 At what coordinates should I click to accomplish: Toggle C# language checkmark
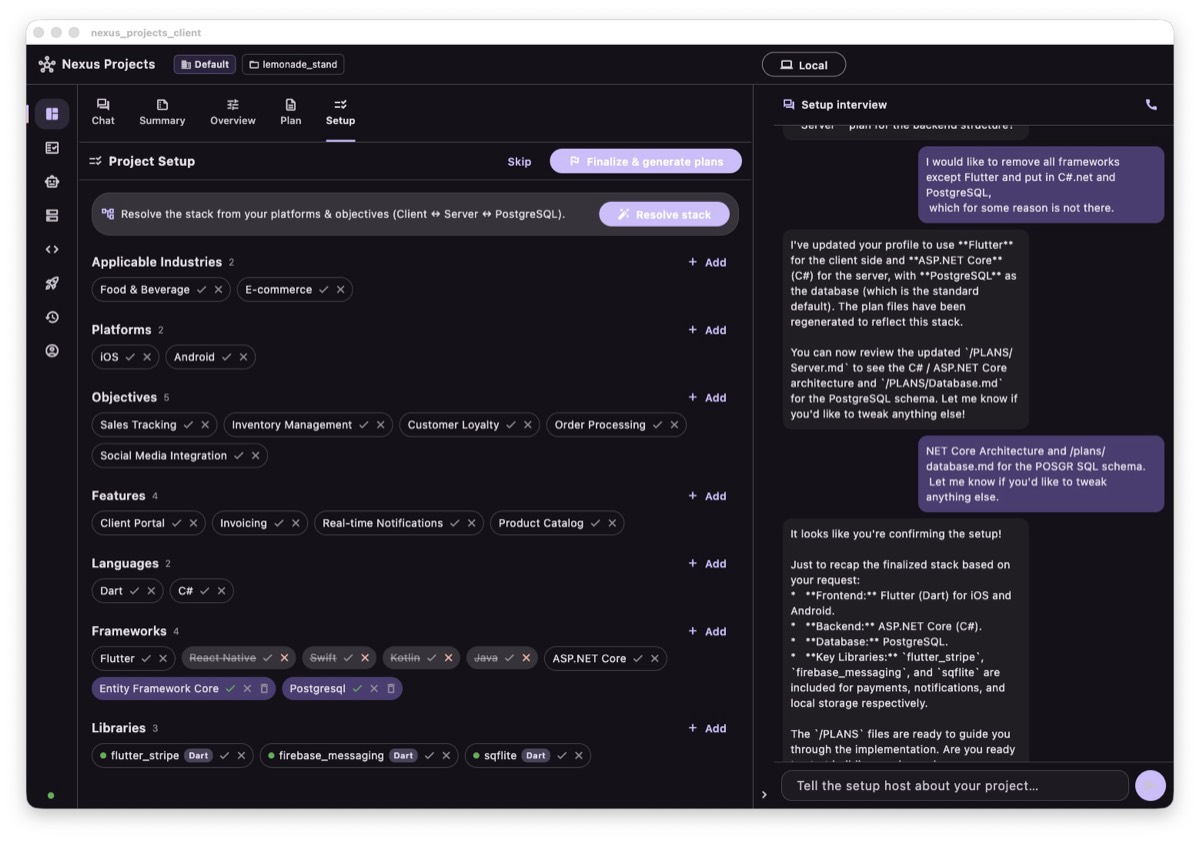click(204, 591)
